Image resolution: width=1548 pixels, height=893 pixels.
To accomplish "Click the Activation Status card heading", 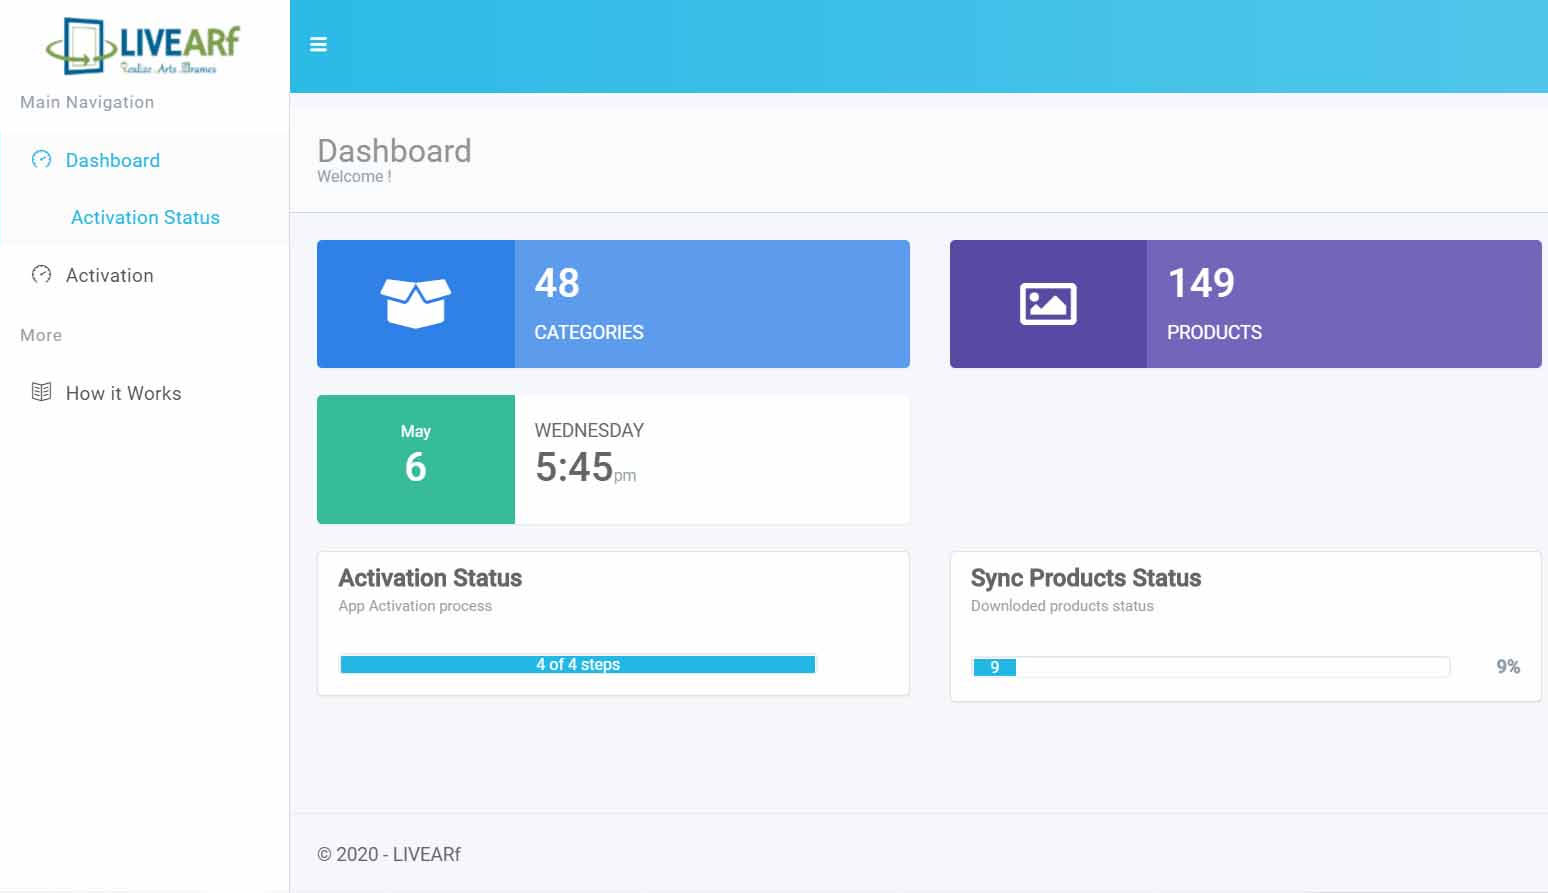I will (x=430, y=578).
